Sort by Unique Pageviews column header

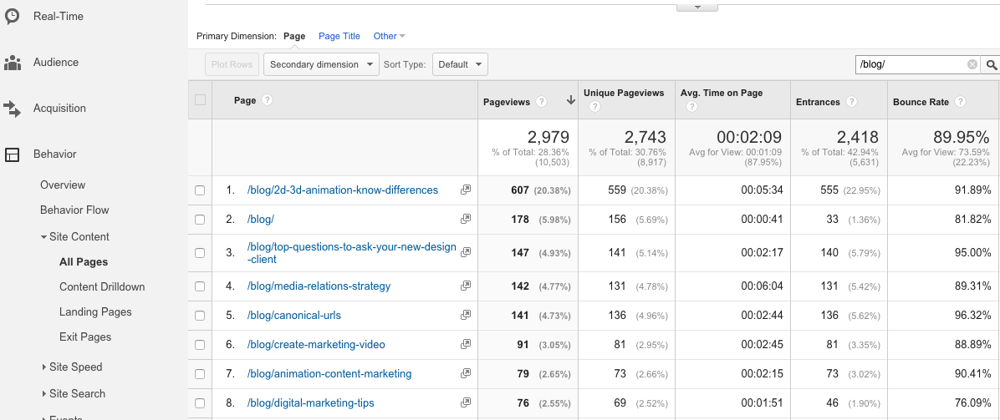pyautogui.click(x=624, y=93)
